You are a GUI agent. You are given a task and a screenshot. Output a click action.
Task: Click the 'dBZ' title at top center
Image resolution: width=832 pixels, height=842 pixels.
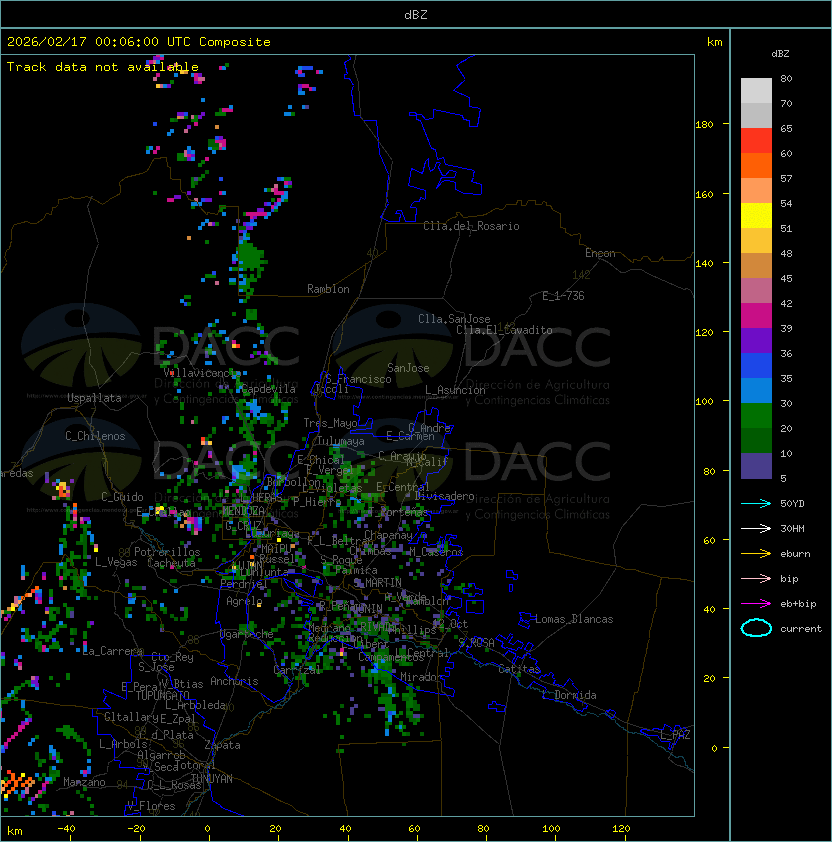tap(416, 15)
